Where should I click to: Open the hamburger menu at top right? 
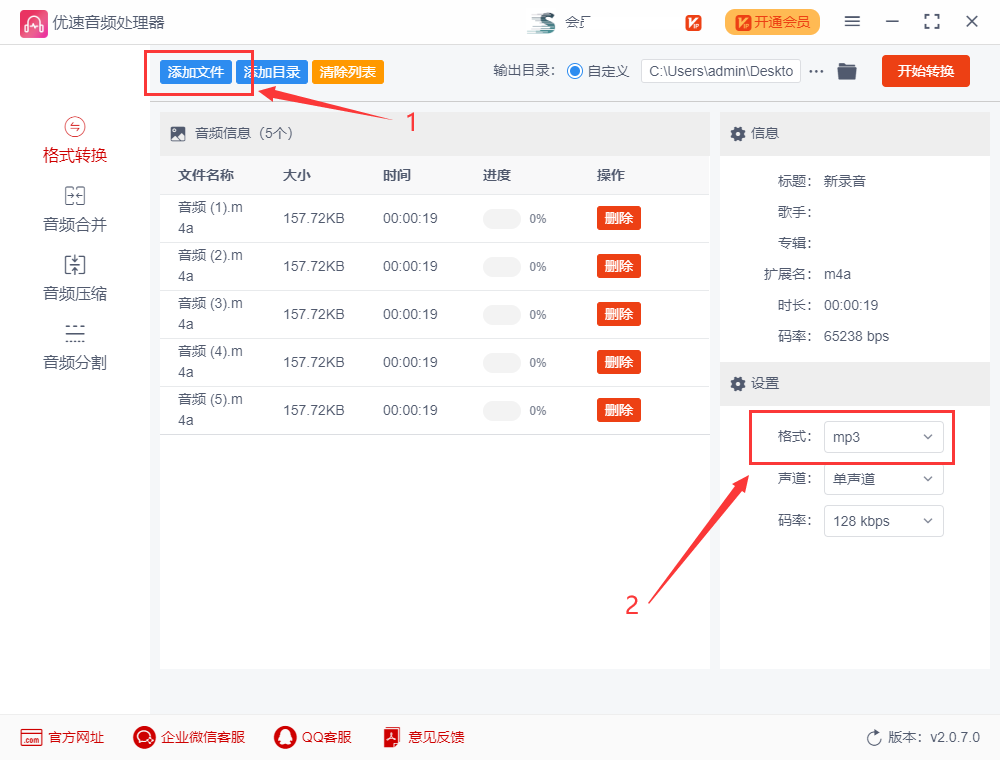click(852, 20)
